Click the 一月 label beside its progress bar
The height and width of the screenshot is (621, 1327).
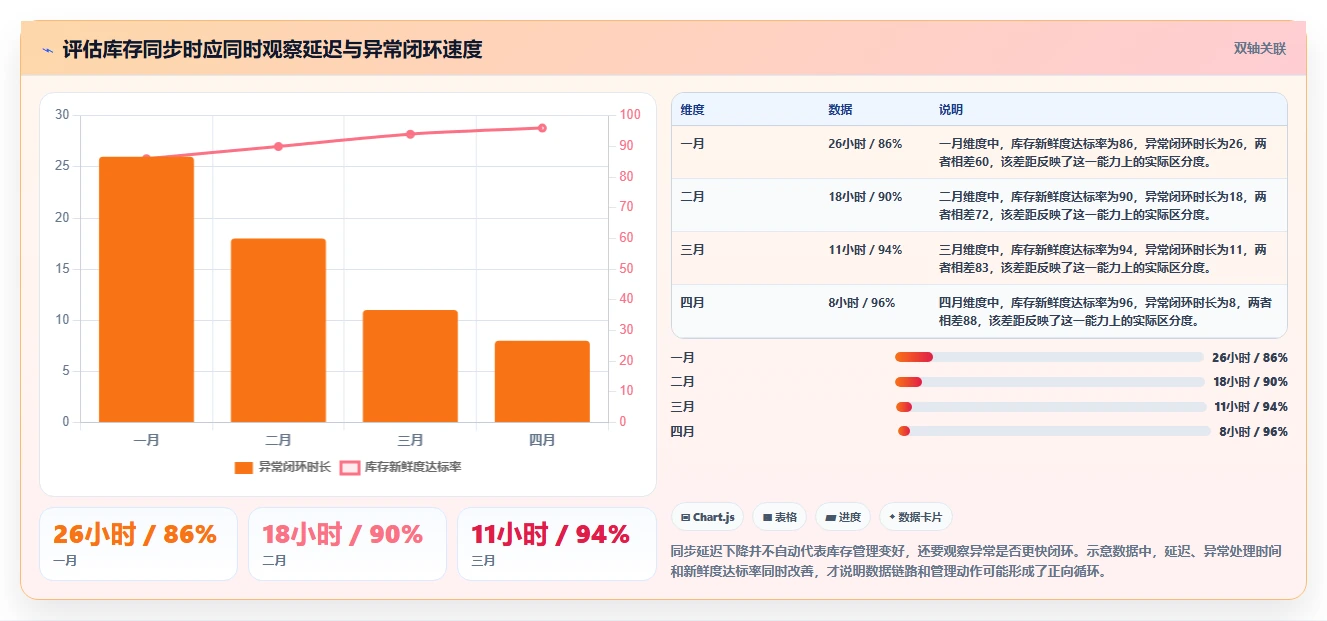pyautogui.click(x=683, y=357)
